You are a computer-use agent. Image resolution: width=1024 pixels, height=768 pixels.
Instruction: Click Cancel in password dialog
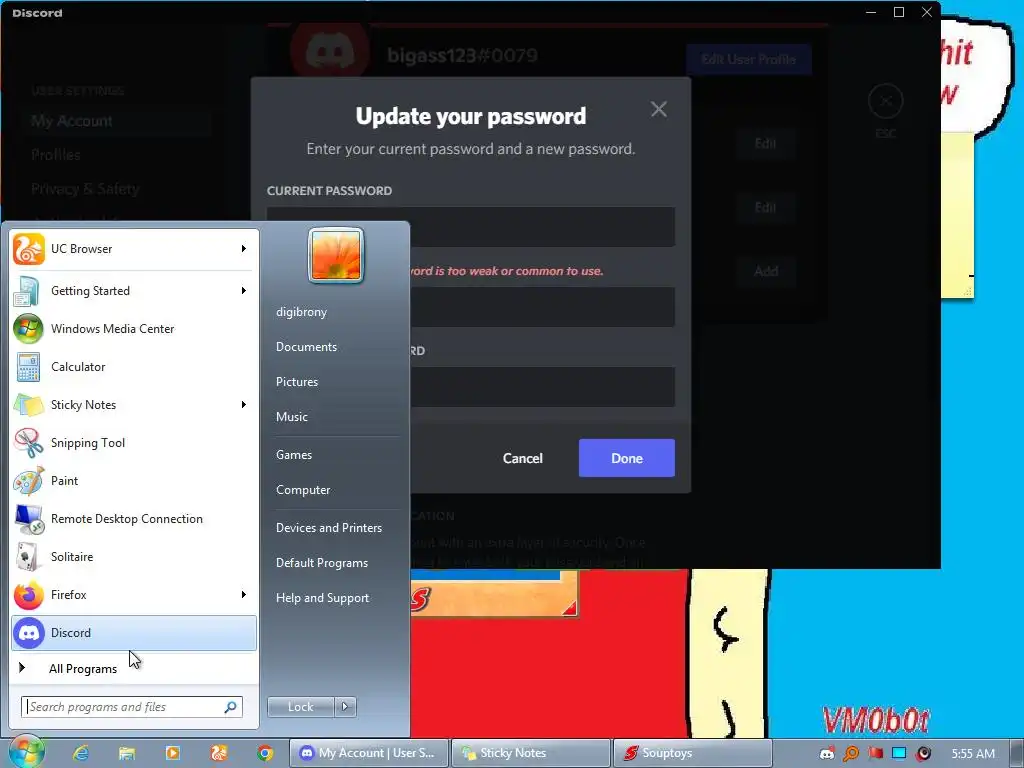[522, 458]
